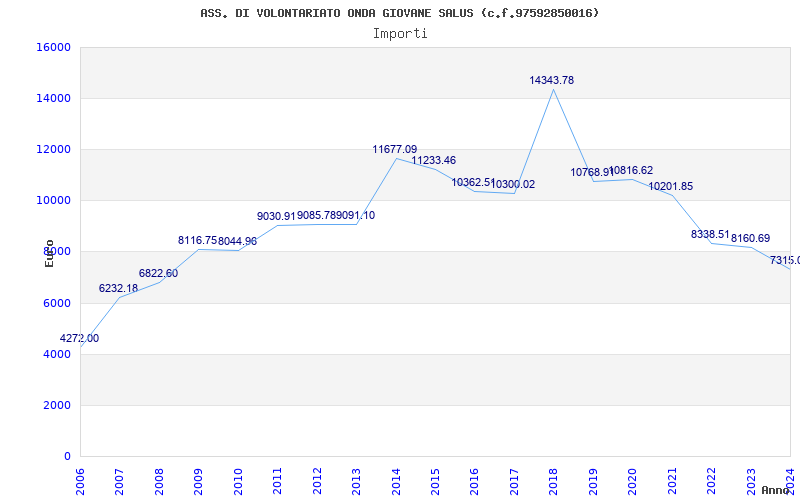
Task: Click the x-axis year 2012
Action: tap(317, 481)
